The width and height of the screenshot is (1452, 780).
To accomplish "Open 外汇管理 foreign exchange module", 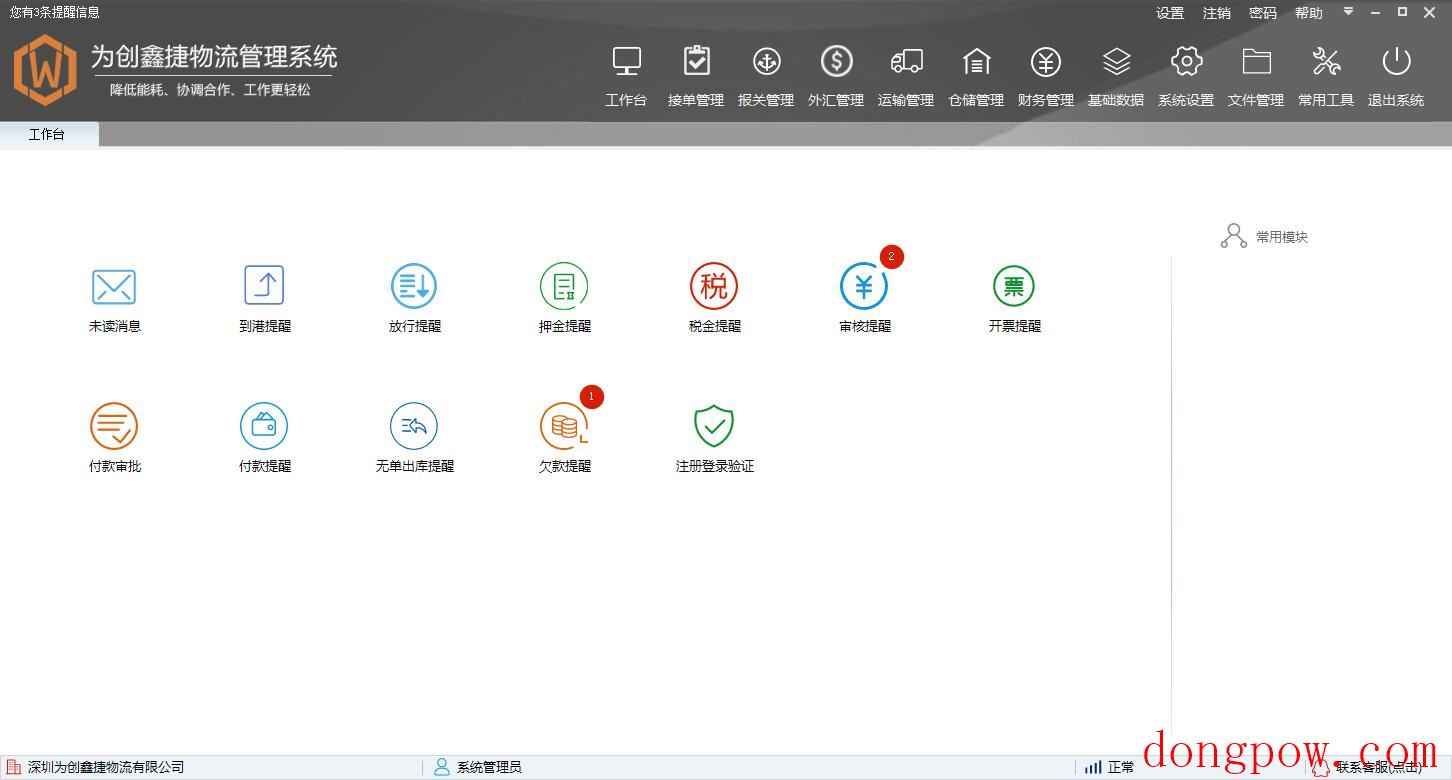I will coord(836,75).
